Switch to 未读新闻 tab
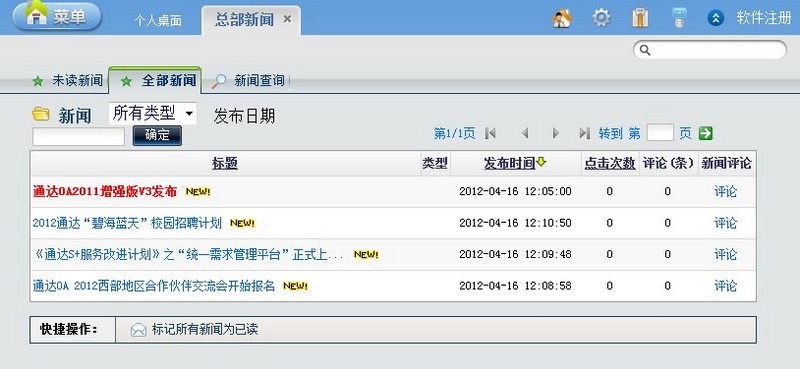This screenshot has width=800, height=369. [x=68, y=81]
